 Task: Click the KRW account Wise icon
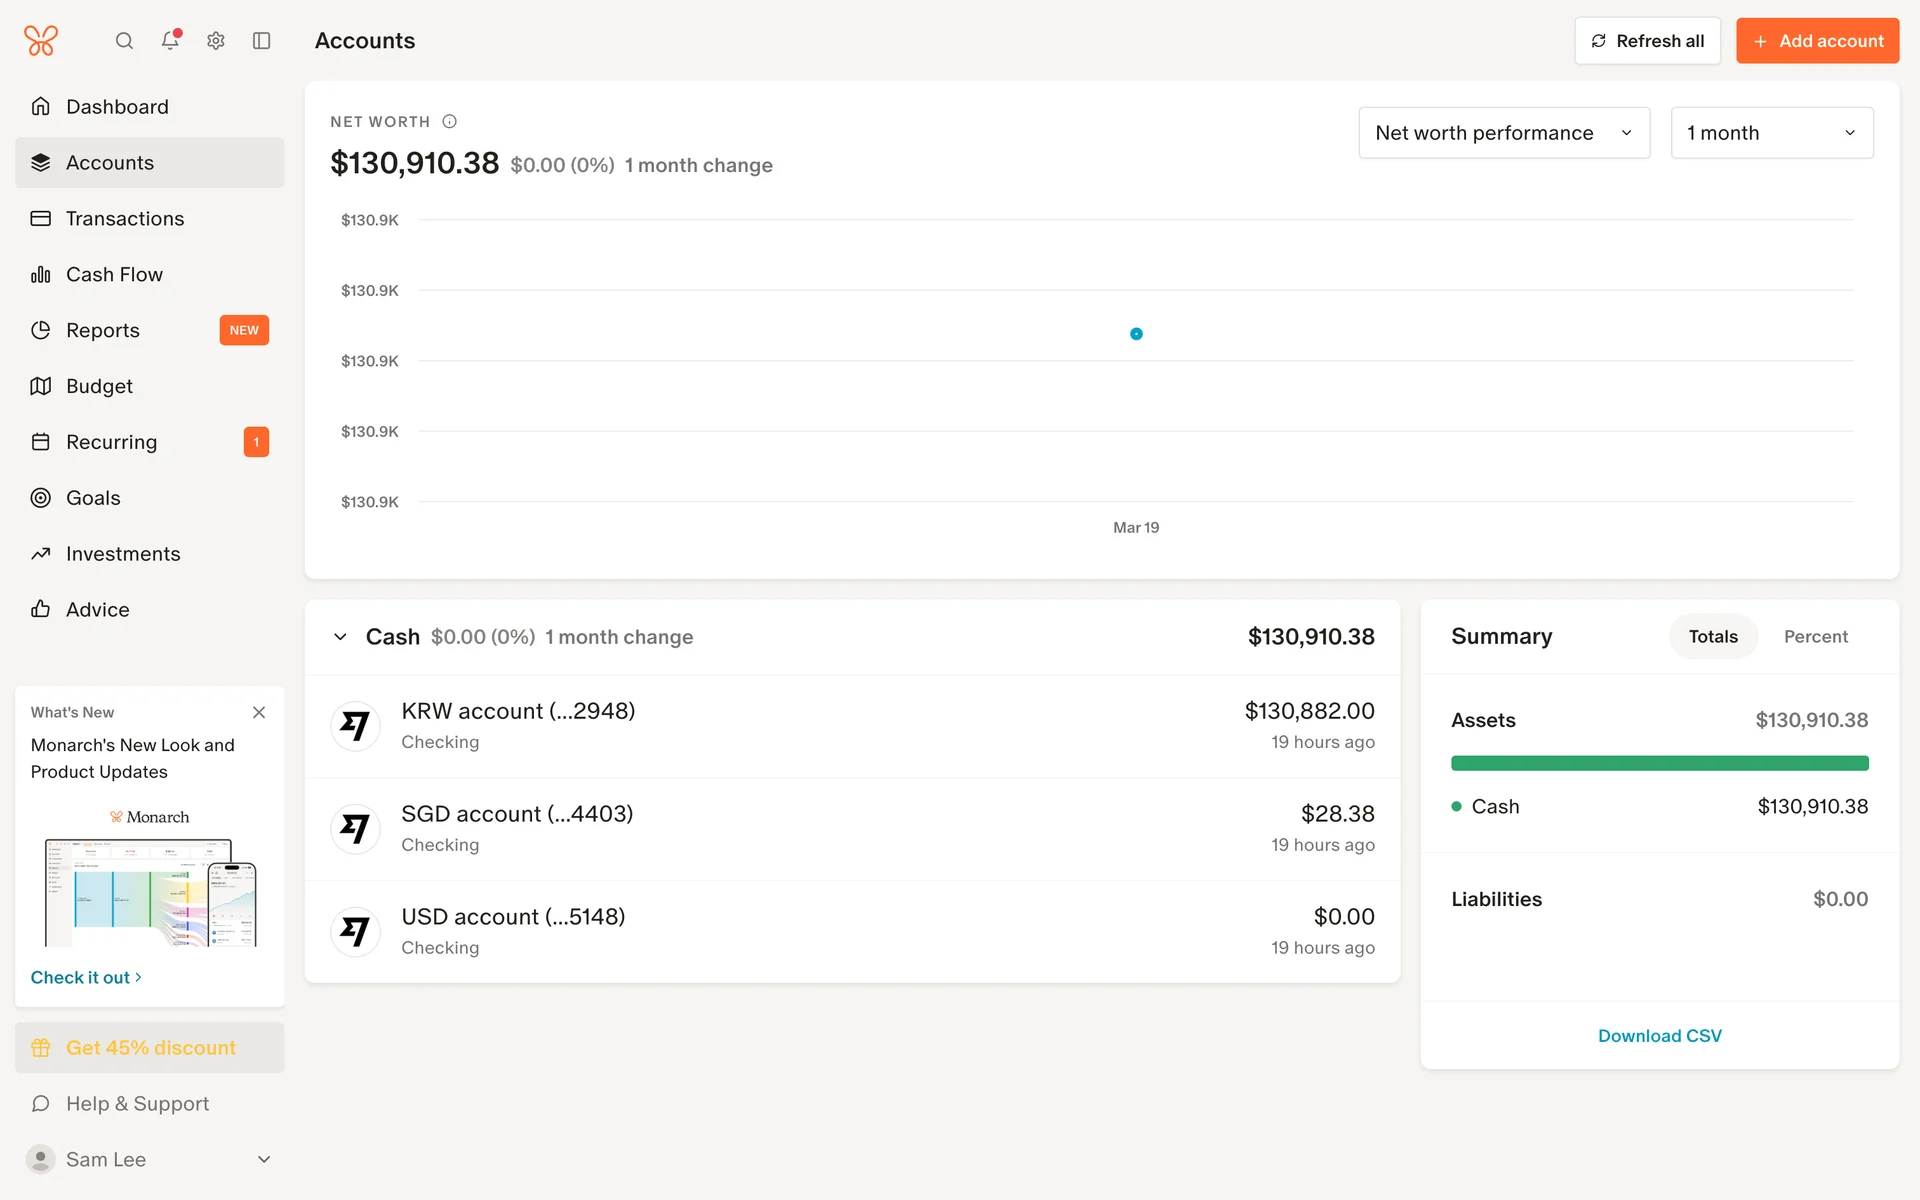(355, 726)
